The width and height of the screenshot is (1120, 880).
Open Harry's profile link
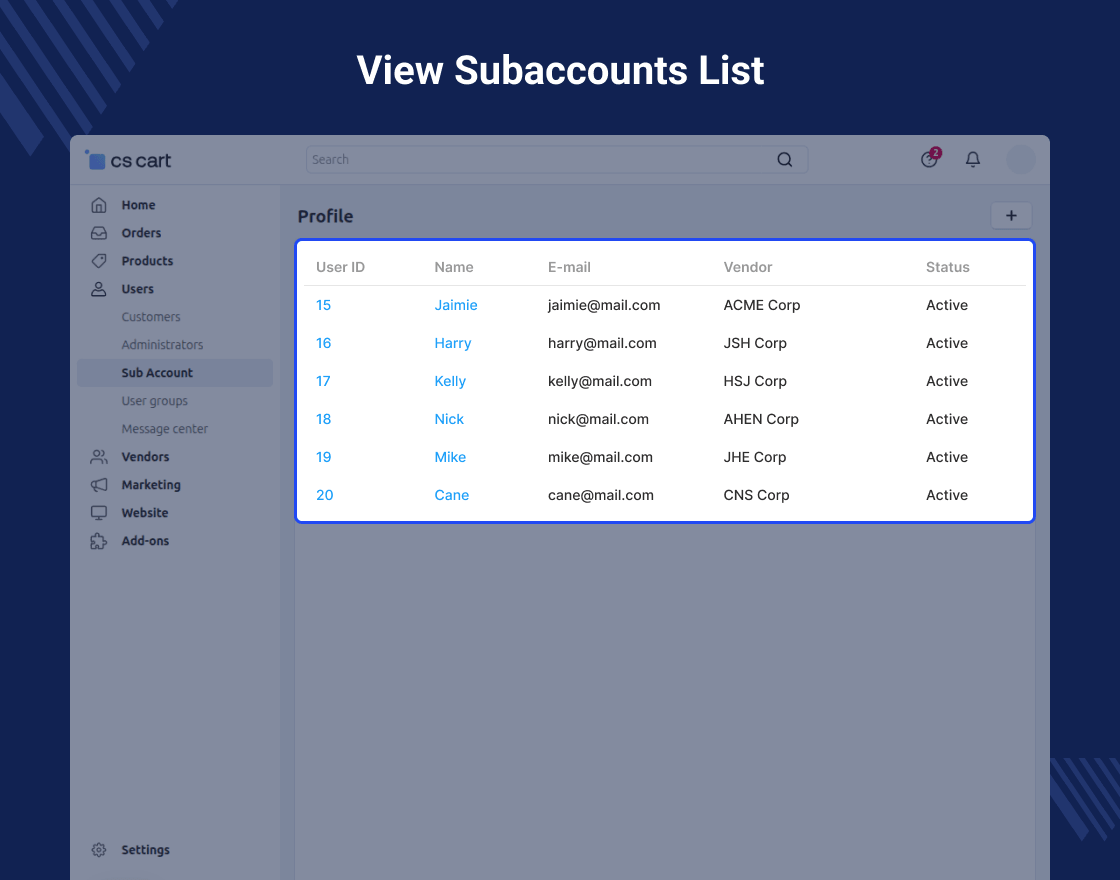[x=453, y=344]
